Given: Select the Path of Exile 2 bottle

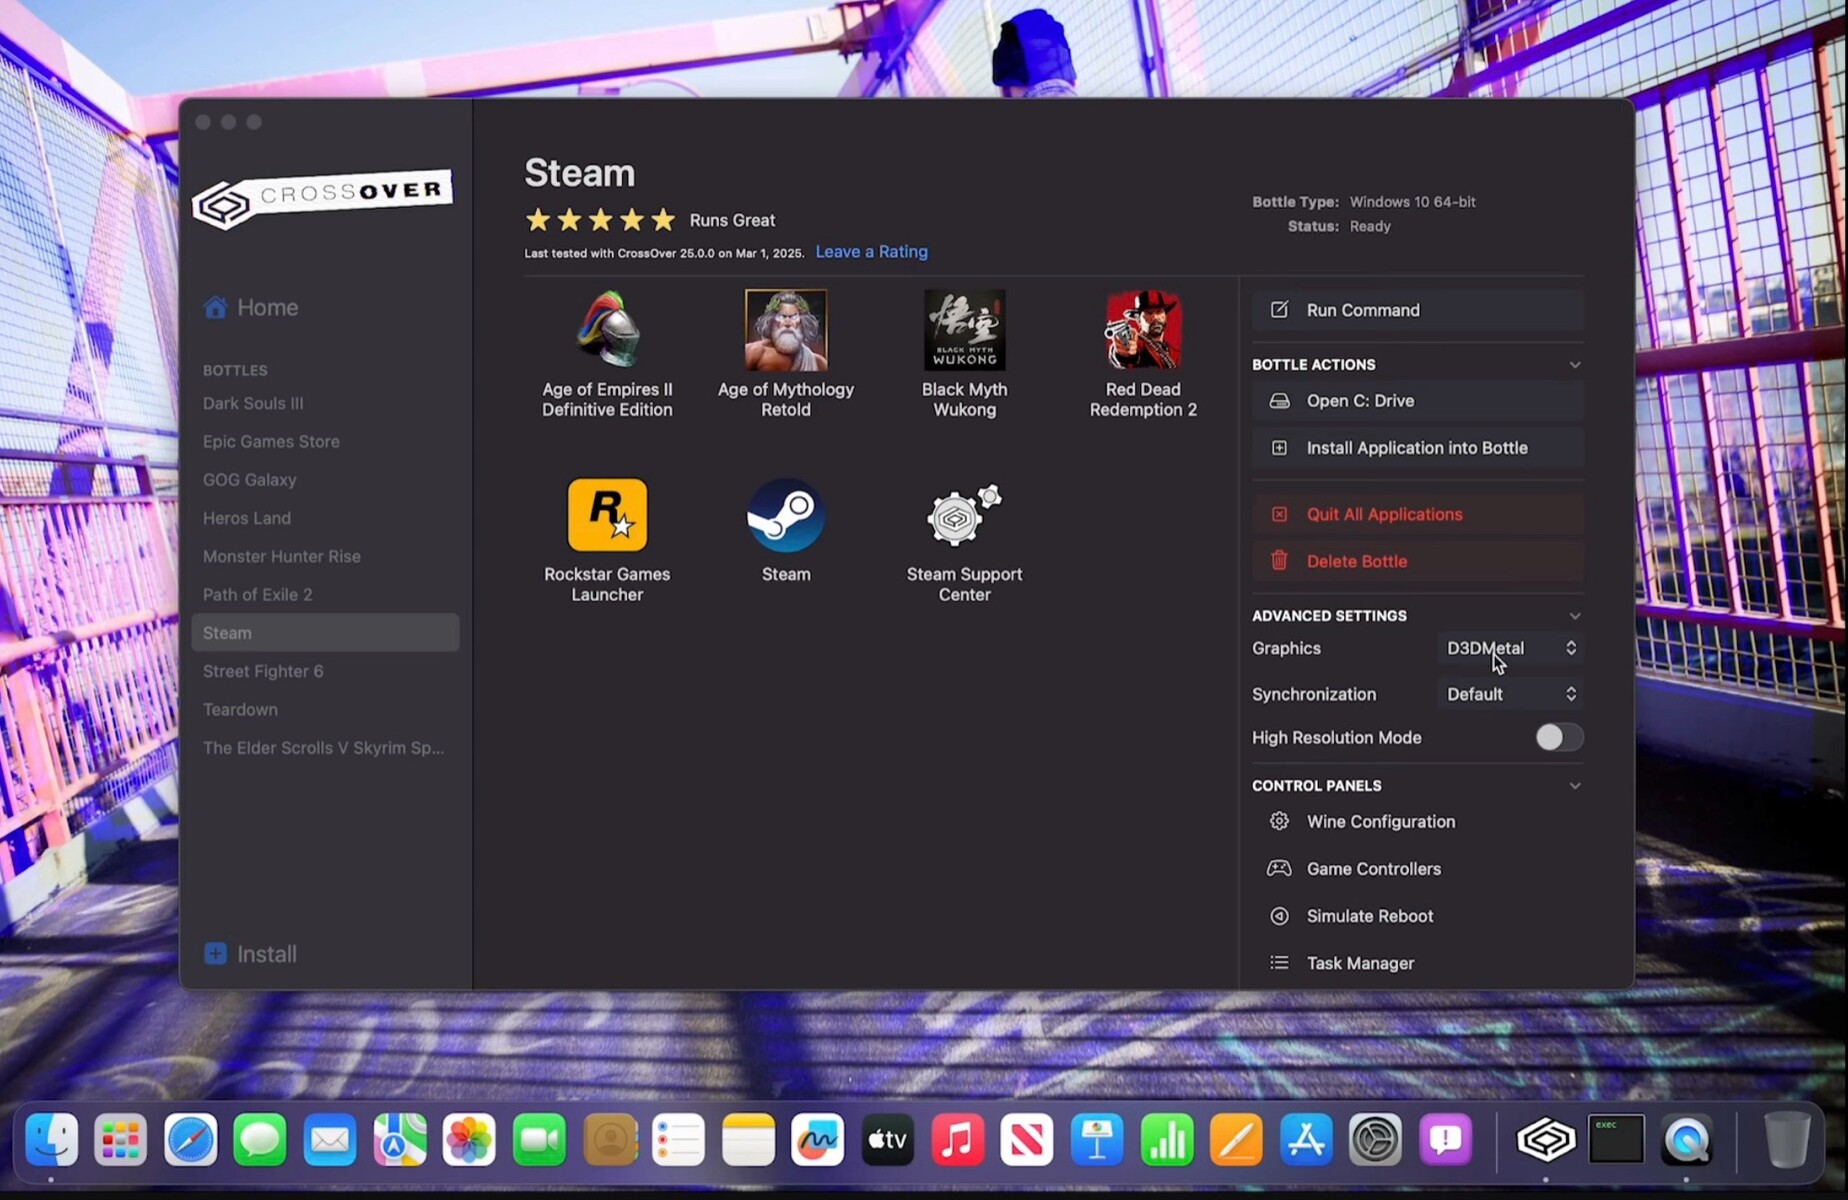Looking at the screenshot, I should pos(325,594).
